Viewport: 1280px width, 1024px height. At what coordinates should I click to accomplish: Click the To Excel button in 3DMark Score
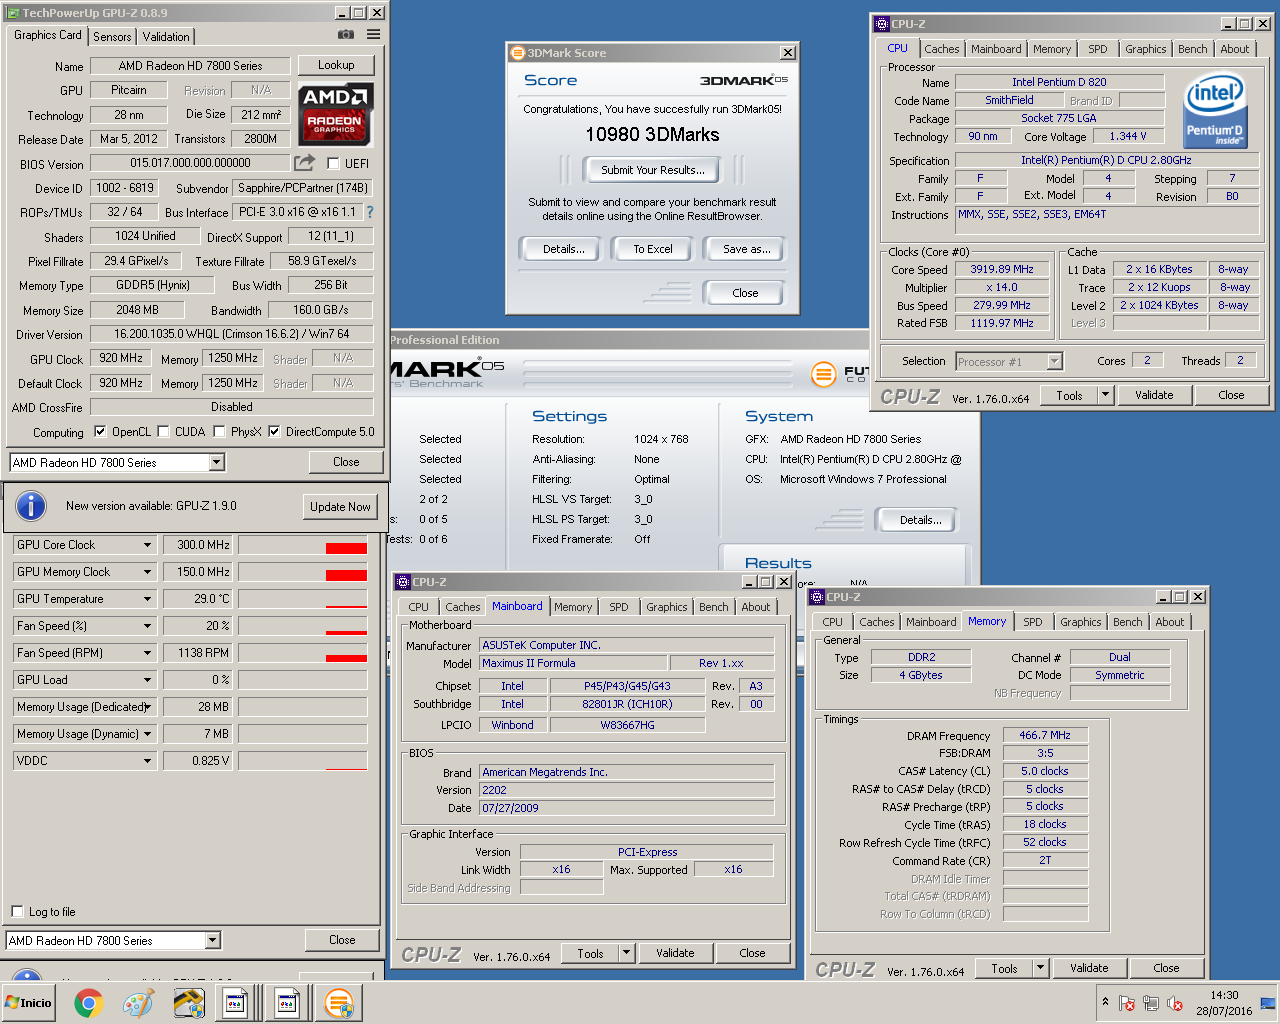click(x=653, y=249)
